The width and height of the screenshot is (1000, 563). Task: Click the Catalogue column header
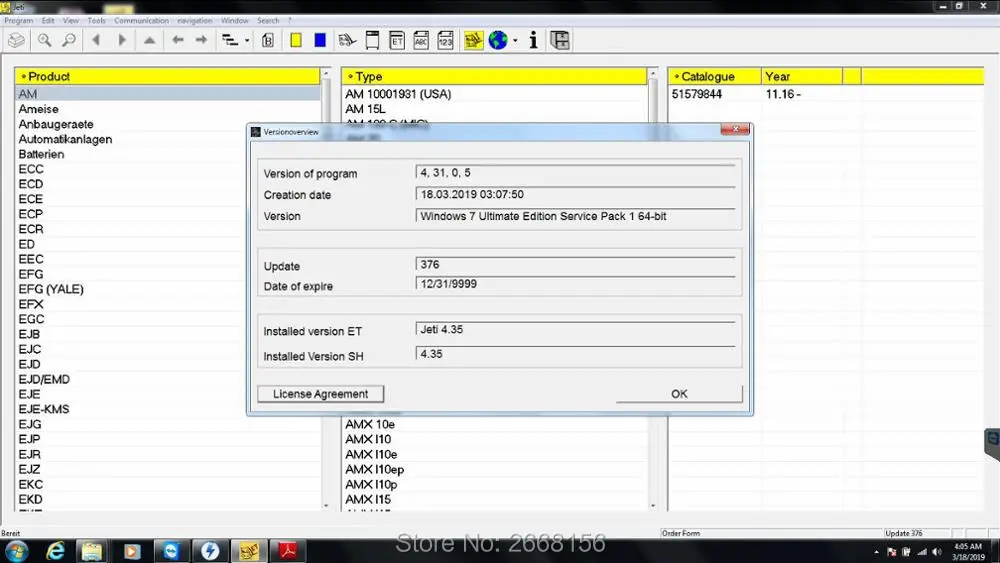714,77
